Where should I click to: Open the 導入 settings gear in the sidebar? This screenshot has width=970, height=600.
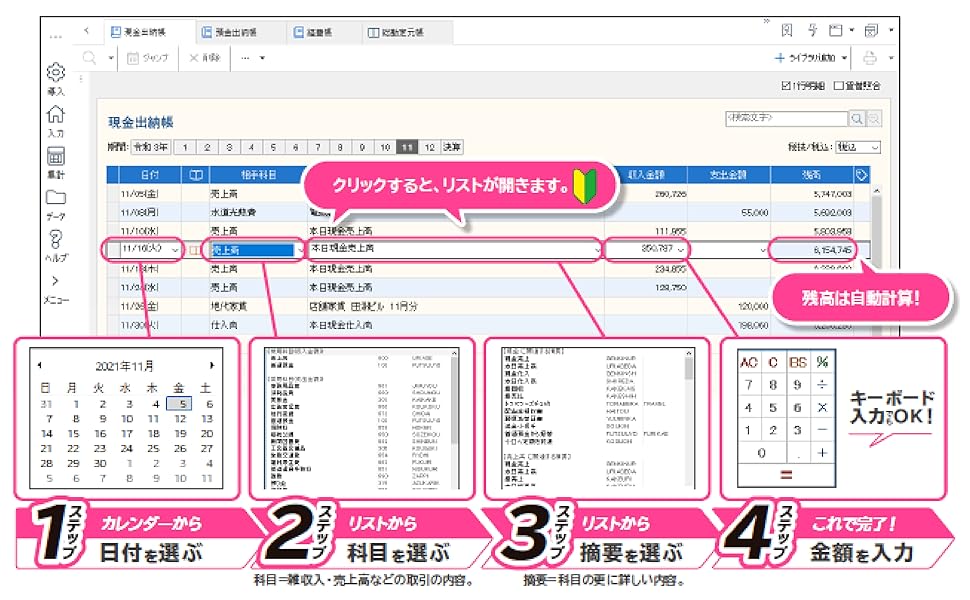pyautogui.click(x=57, y=72)
